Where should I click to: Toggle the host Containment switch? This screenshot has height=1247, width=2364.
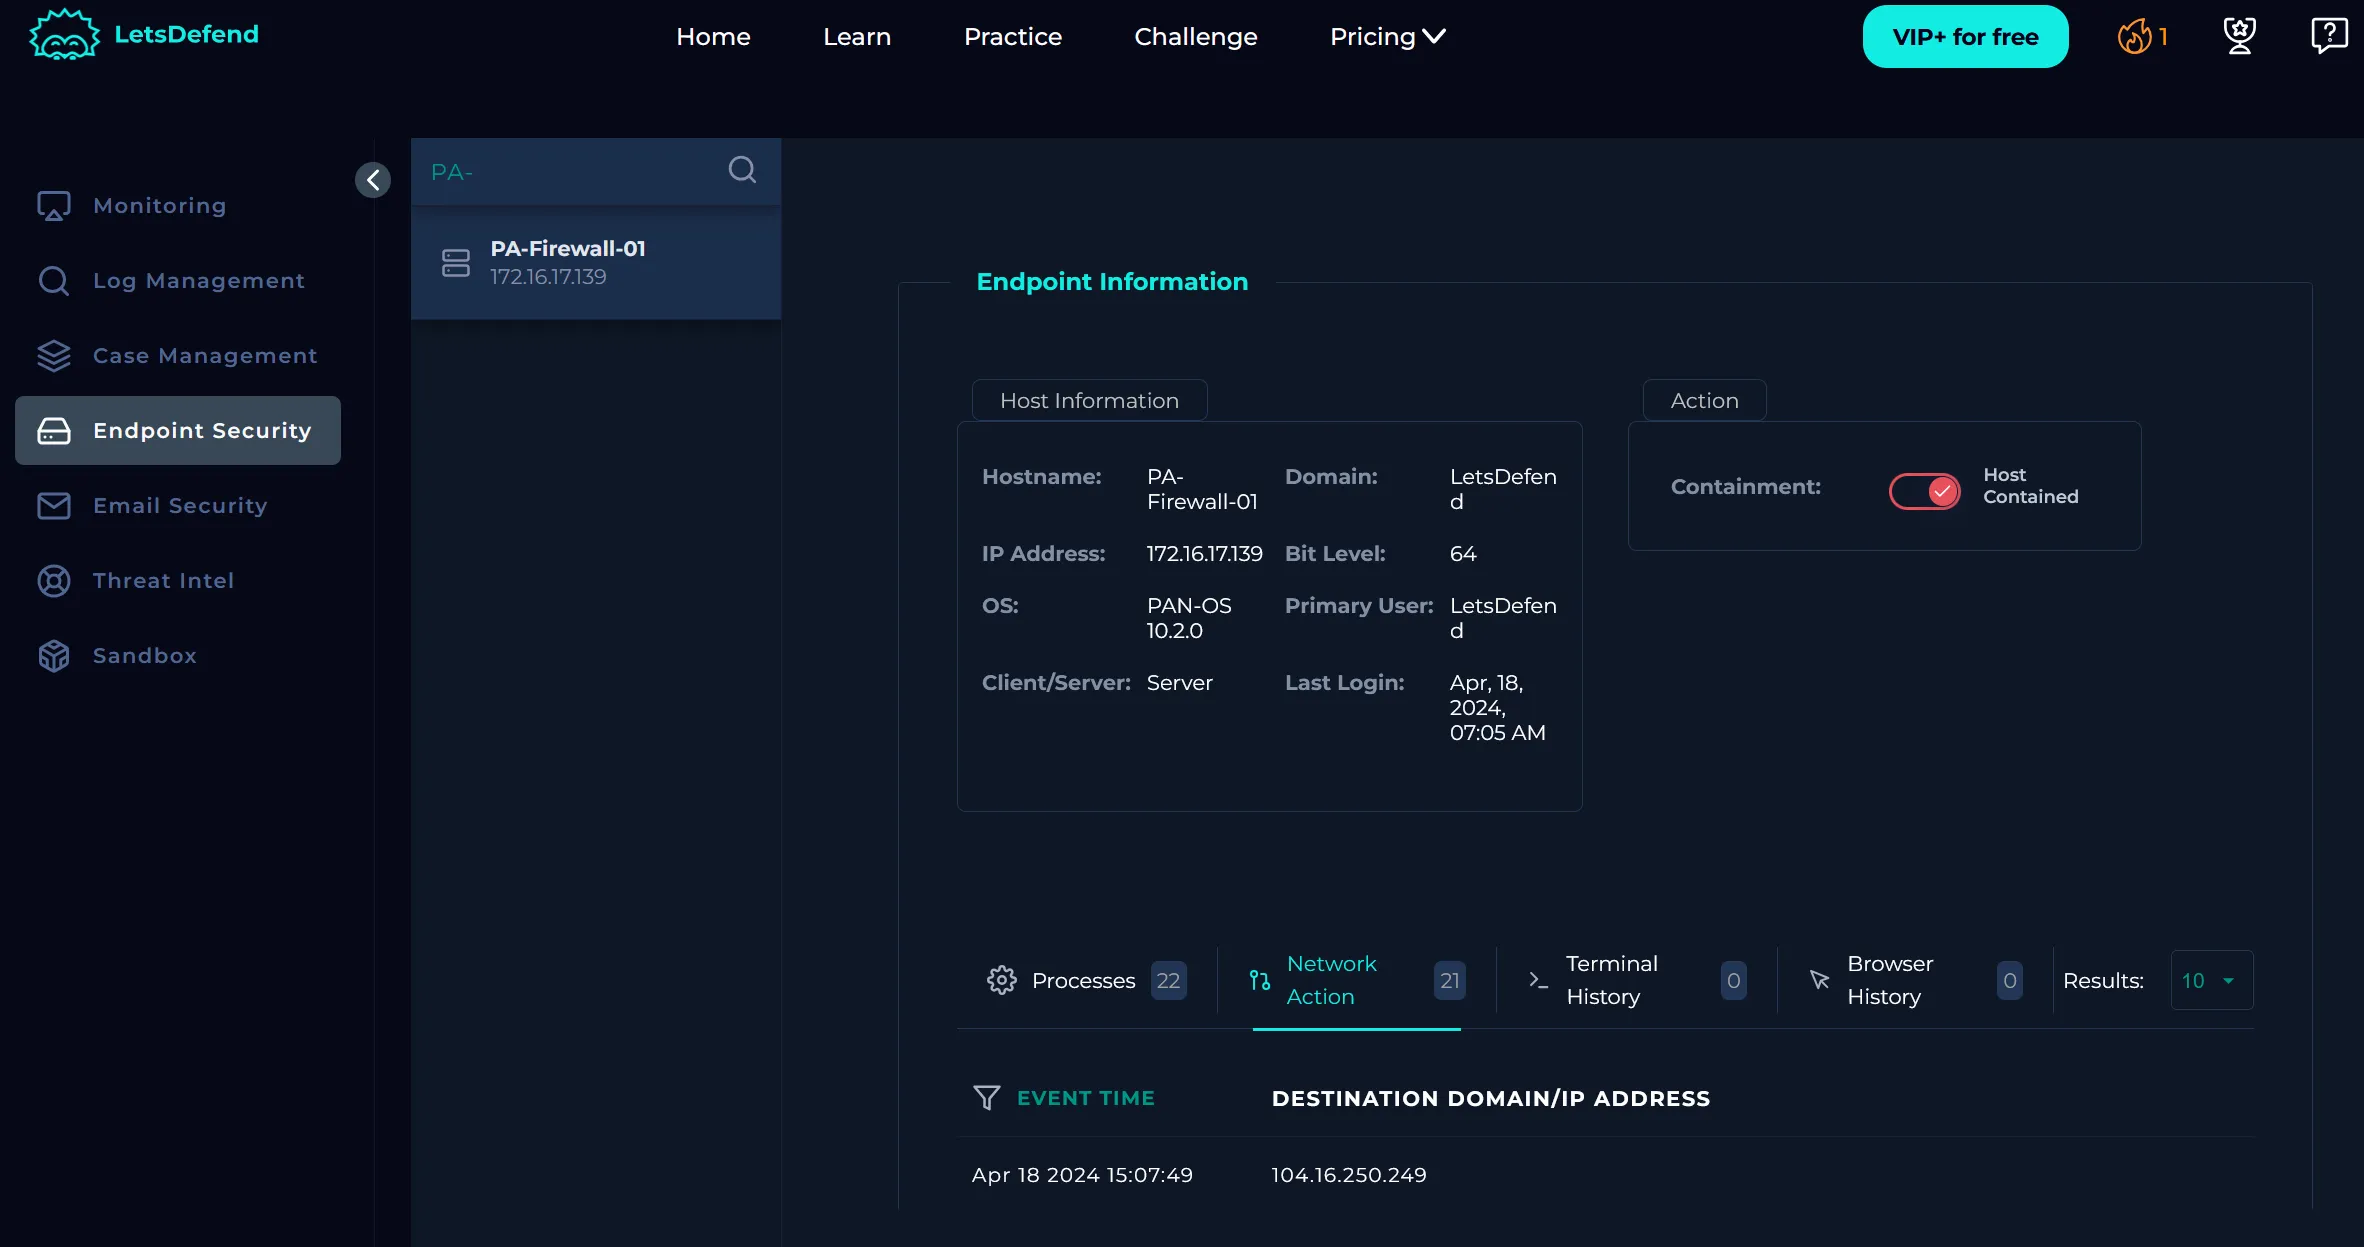tap(1924, 491)
